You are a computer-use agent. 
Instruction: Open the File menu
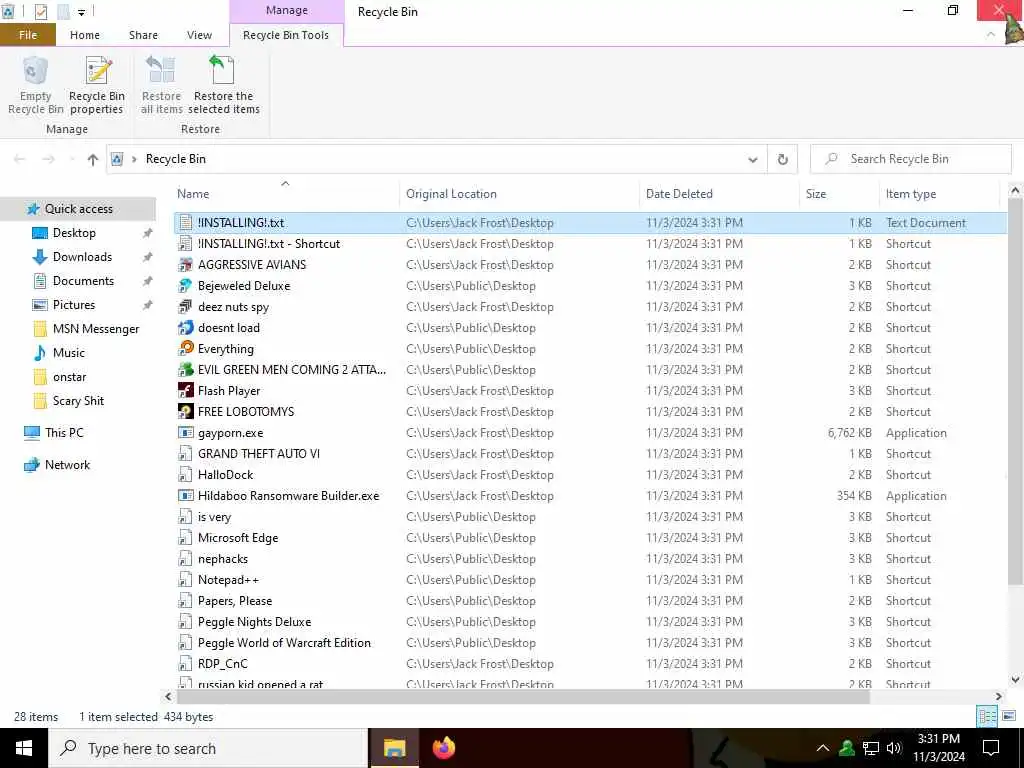tap(28, 35)
